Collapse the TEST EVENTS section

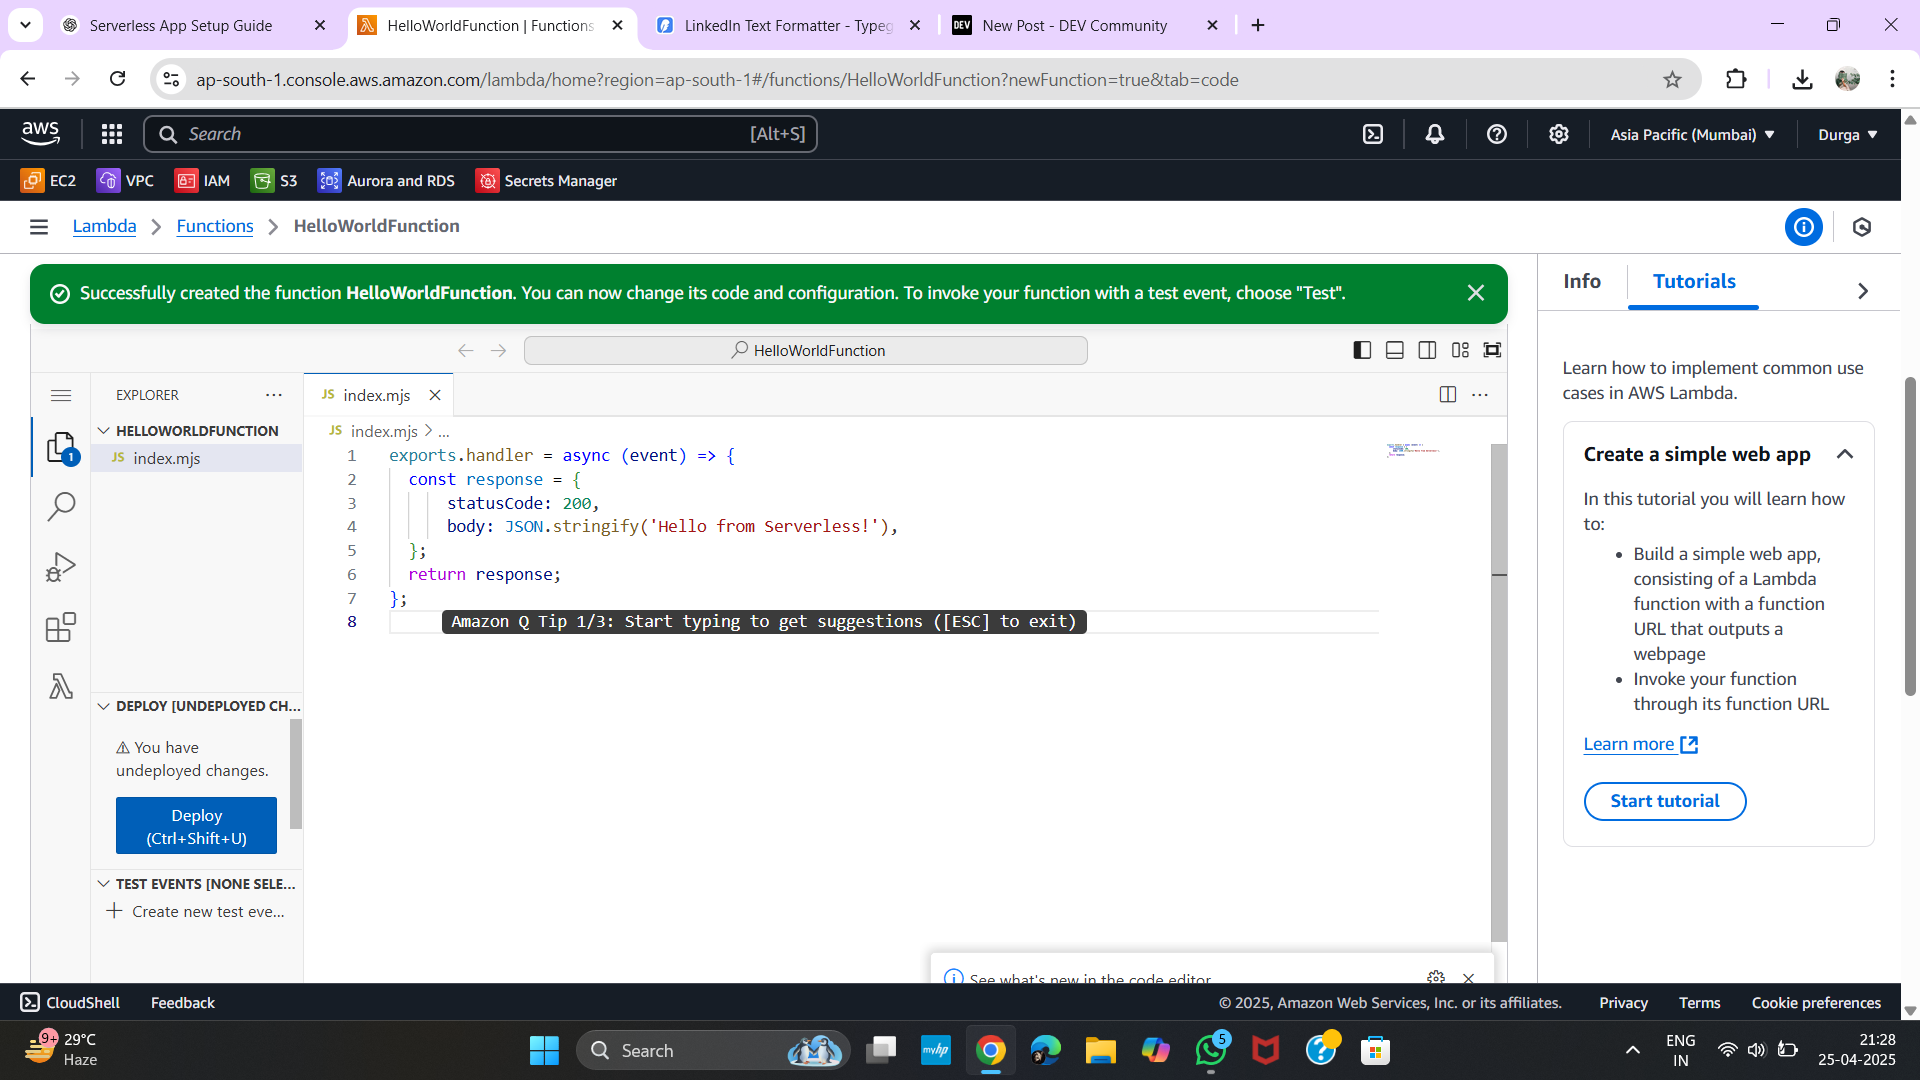point(103,884)
